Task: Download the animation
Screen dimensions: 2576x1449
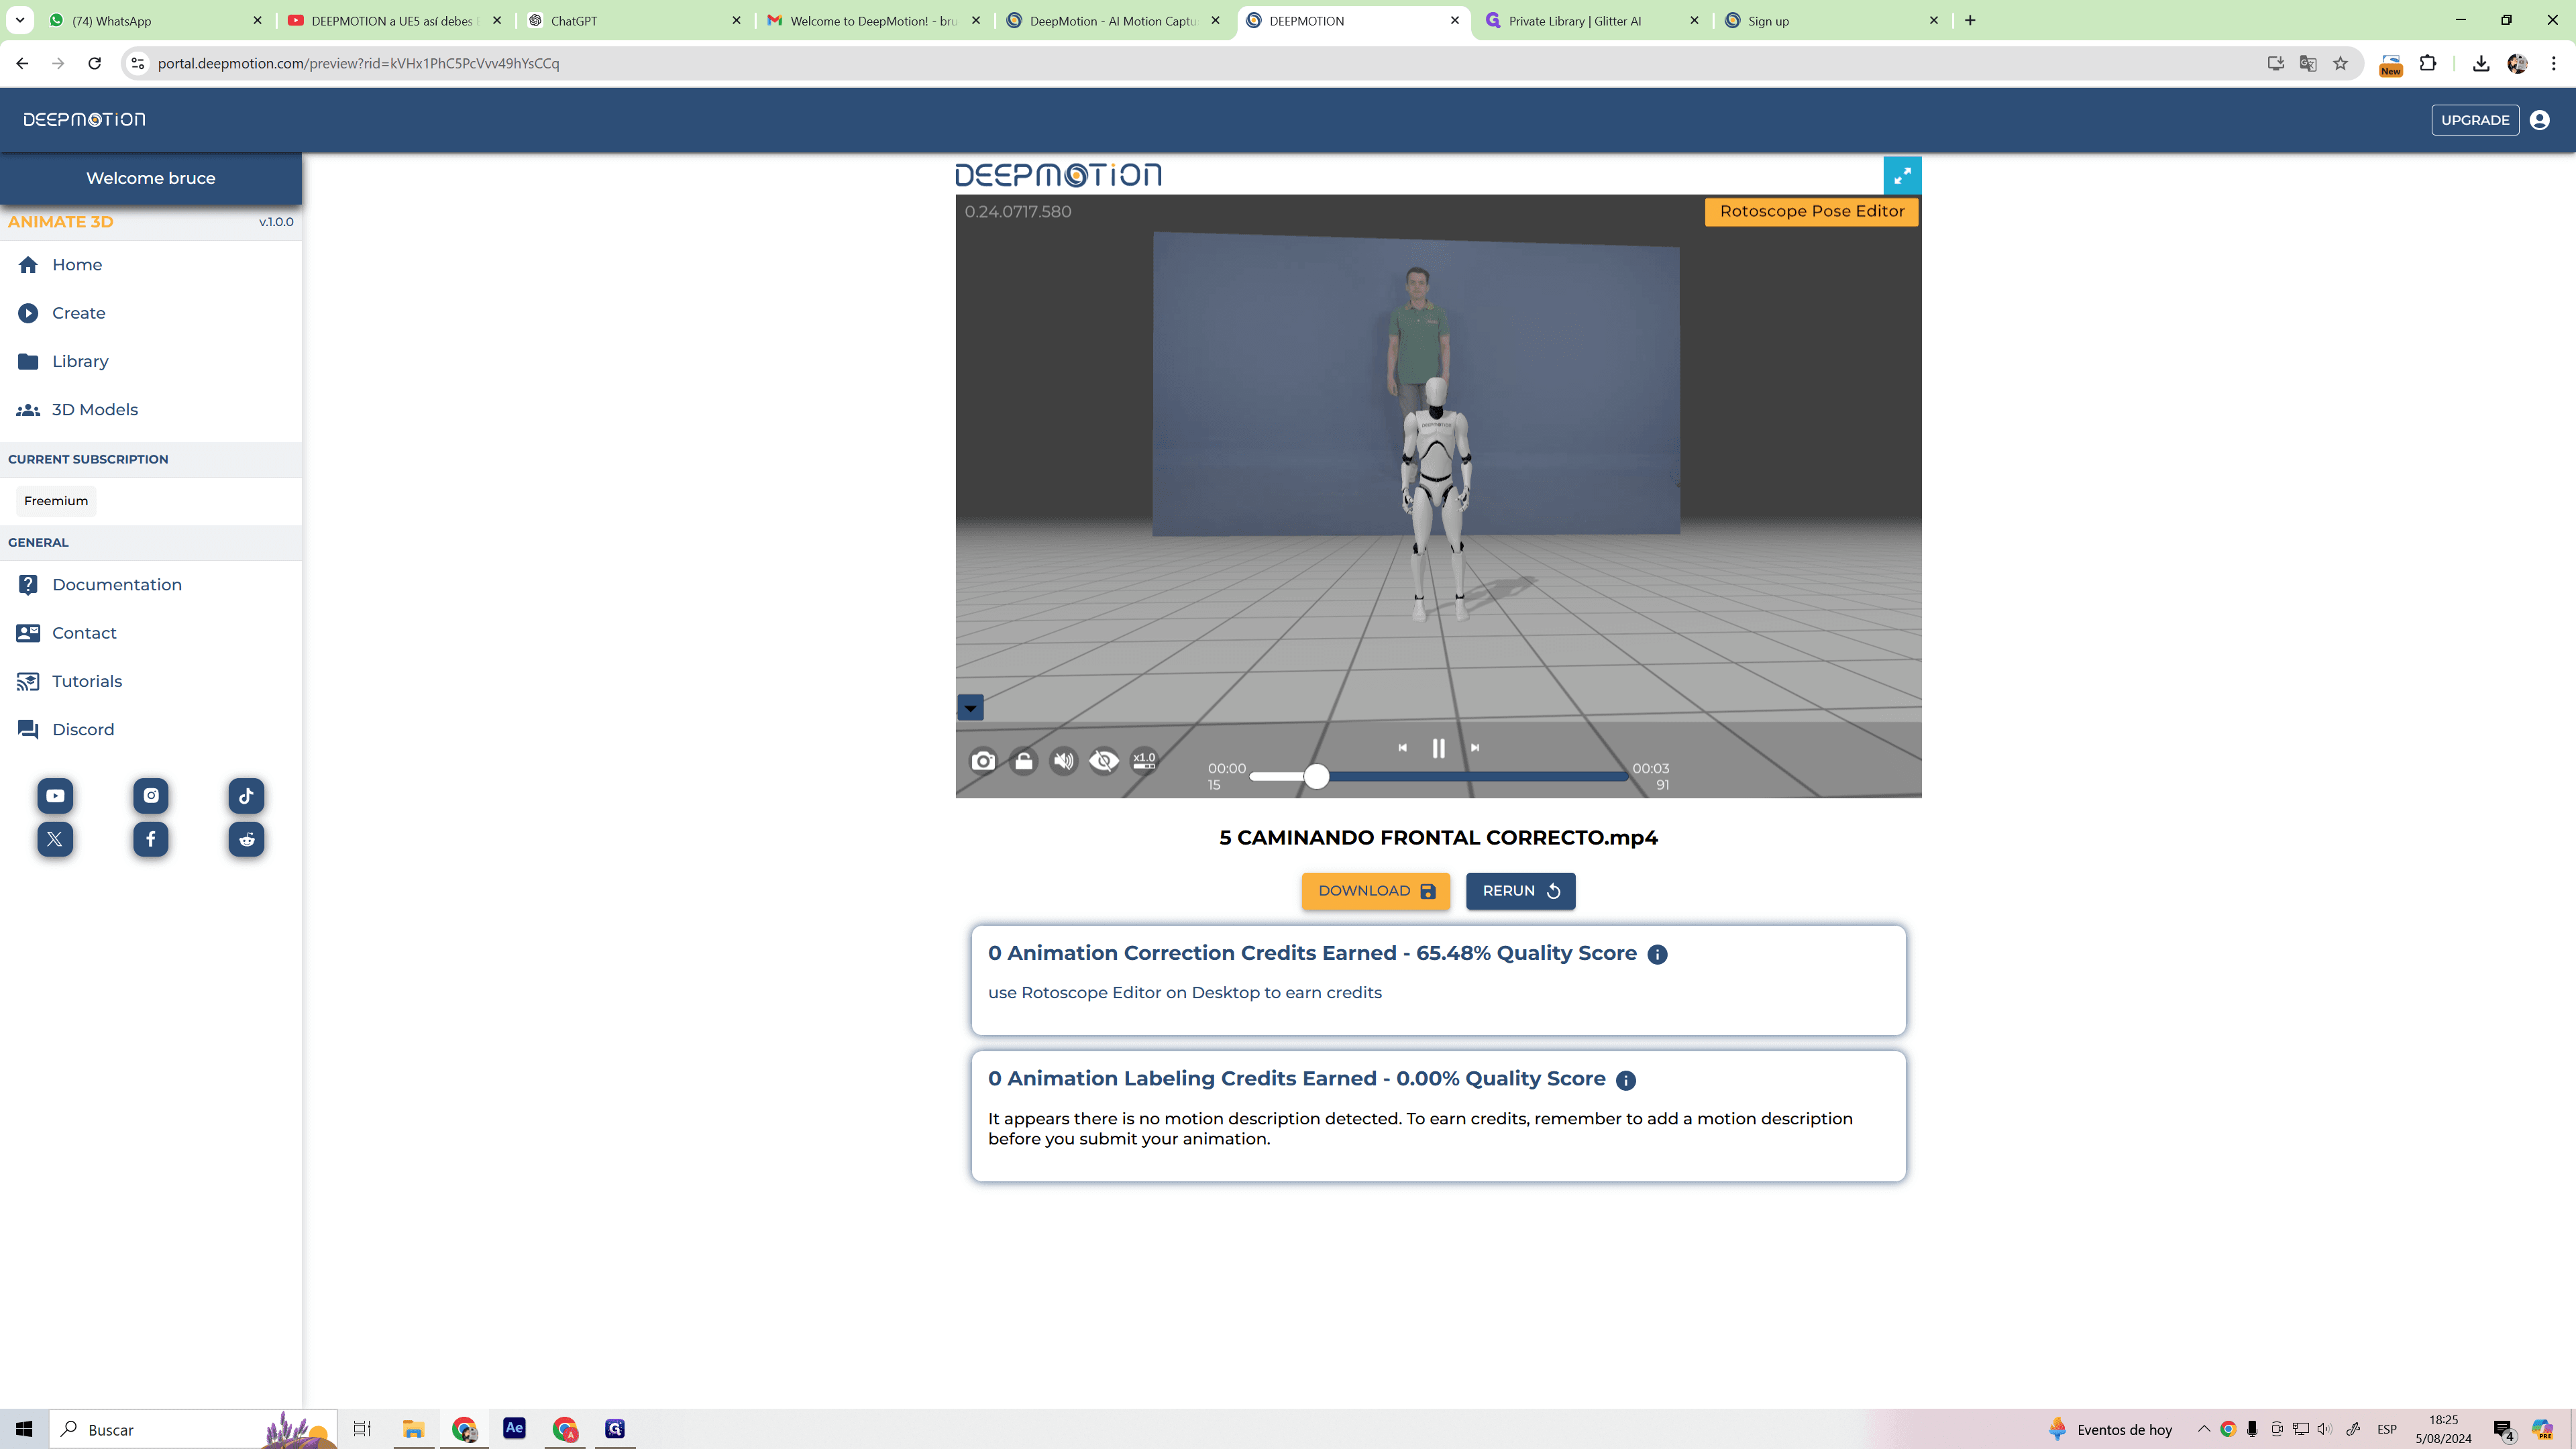Action: 1375,891
